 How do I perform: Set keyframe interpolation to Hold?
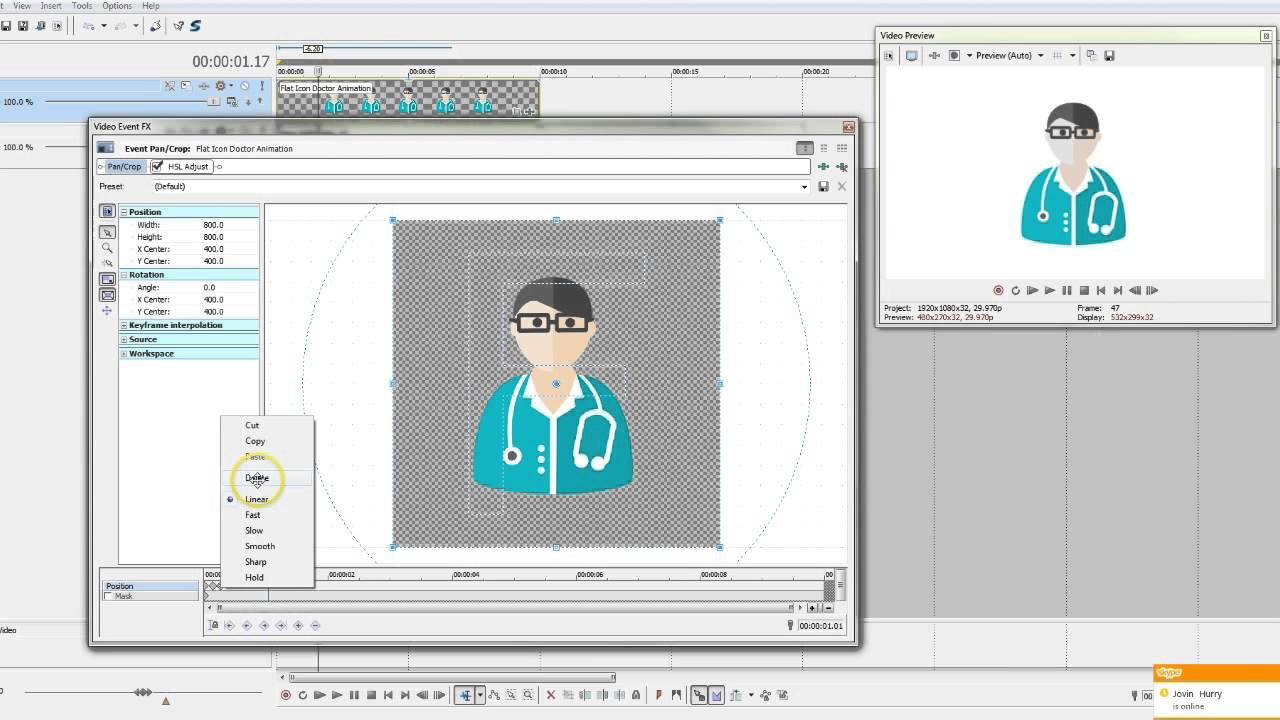point(254,577)
